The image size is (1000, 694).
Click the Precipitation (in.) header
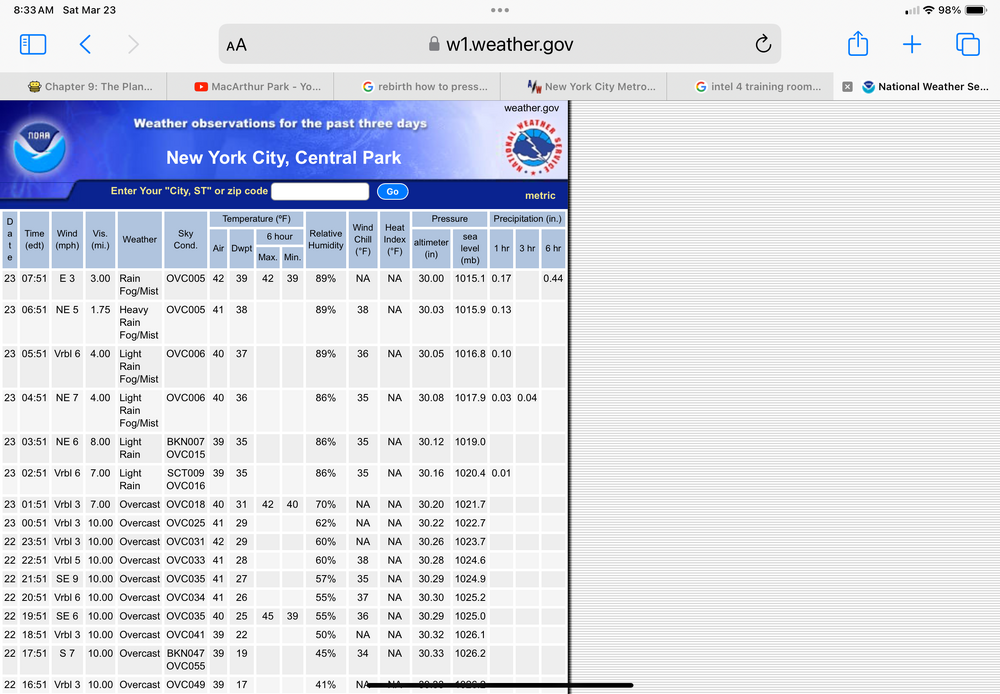(527, 219)
